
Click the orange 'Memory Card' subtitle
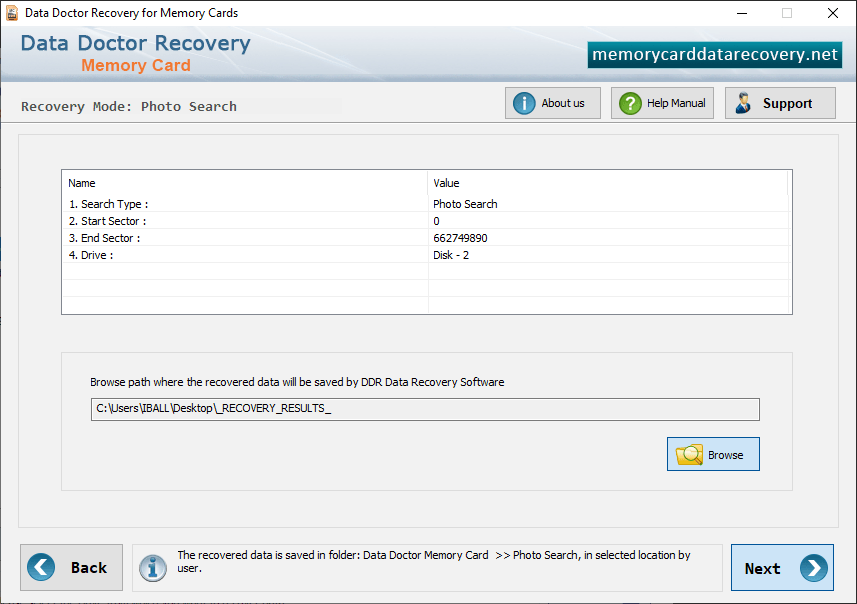(136, 65)
